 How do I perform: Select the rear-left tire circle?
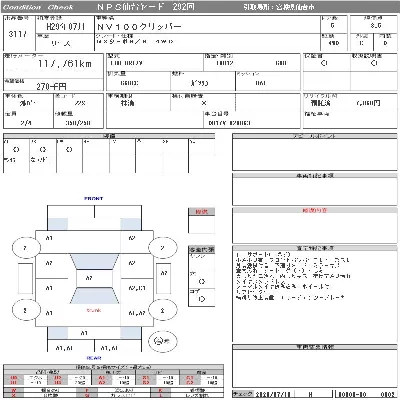pyautogui.click(x=26, y=310)
